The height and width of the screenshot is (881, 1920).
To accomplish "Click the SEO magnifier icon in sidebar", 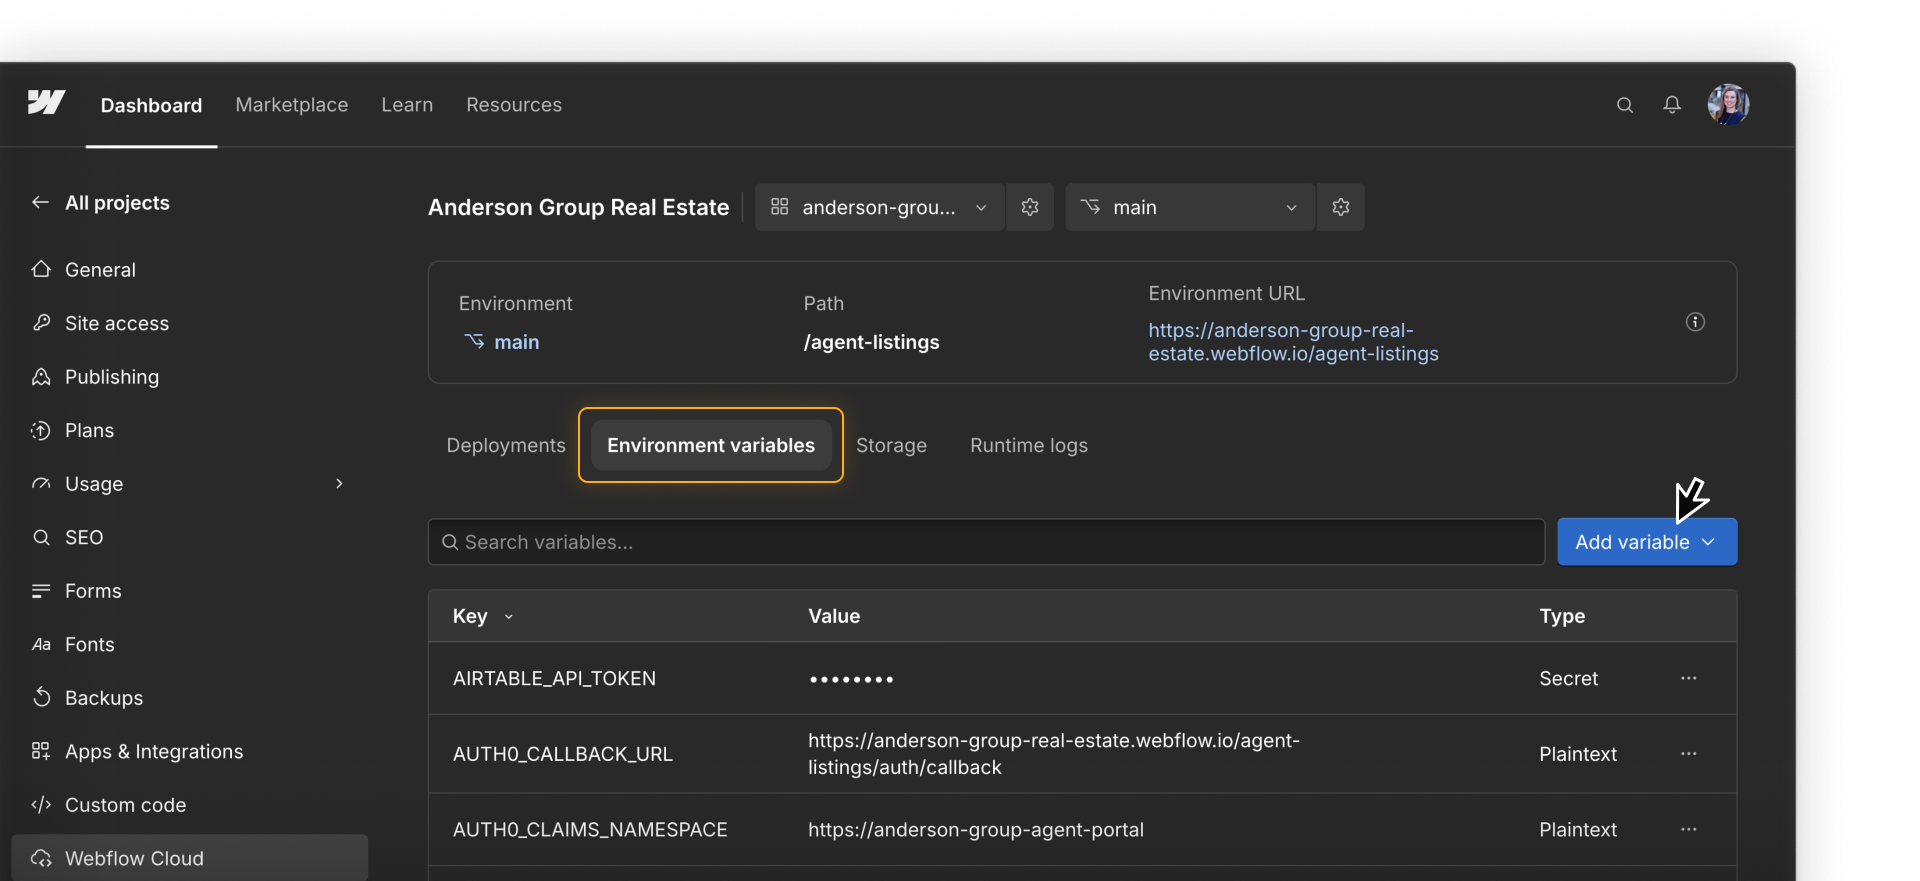I will click(41, 537).
